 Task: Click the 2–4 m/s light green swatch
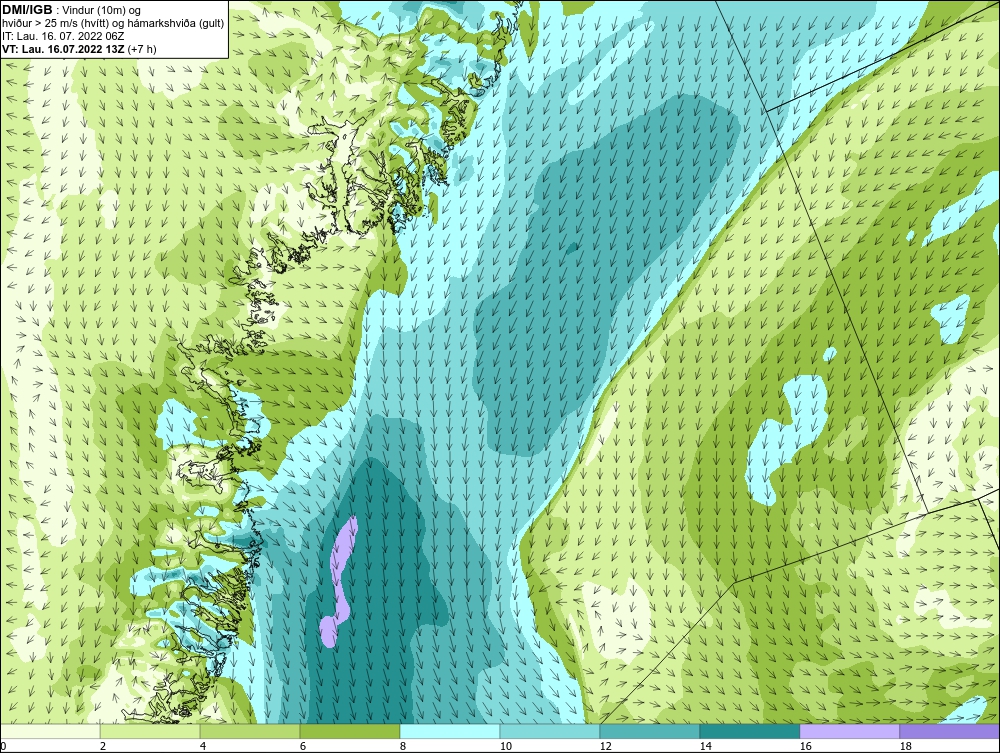pos(150,731)
